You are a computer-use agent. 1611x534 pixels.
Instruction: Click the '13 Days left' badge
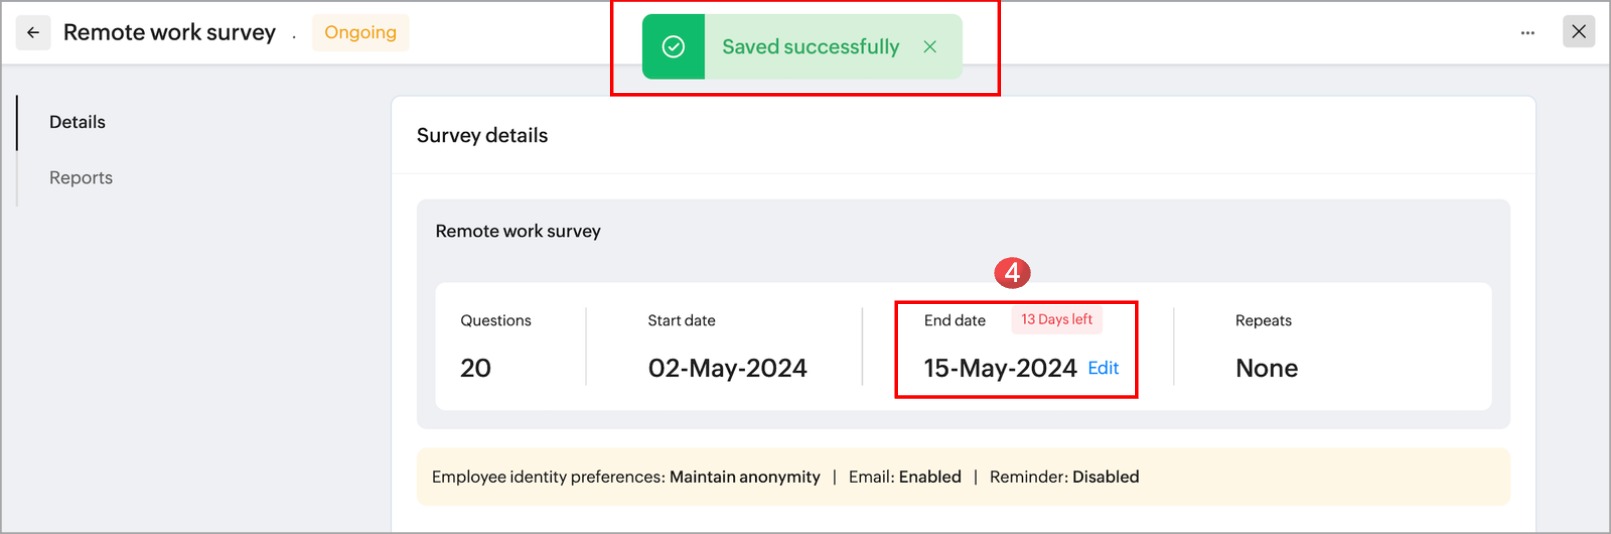(x=1056, y=320)
